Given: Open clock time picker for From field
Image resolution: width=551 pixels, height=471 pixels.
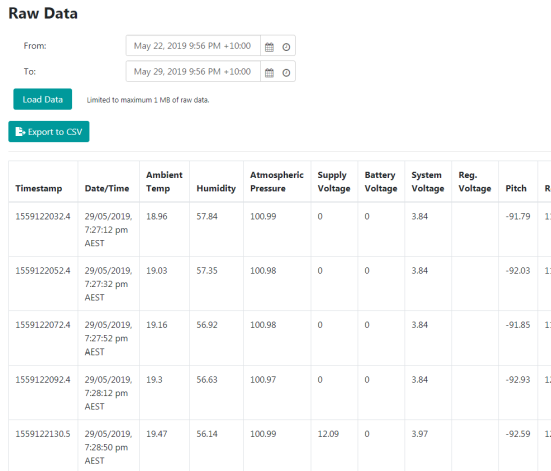Looking at the screenshot, I should (286, 47).
